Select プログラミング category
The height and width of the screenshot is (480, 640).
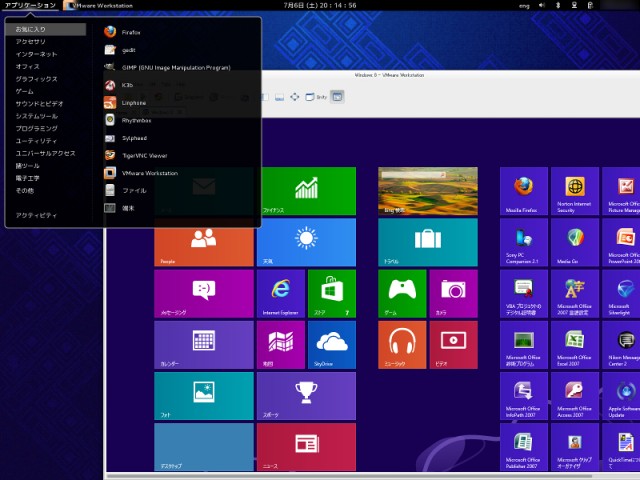pos(37,128)
